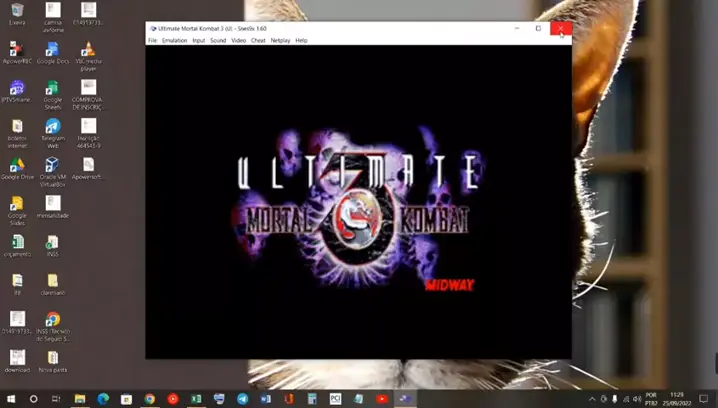Open Telegram from the taskbar
Image resolution: width=718 pixels, height=408 pixels.
[243, 399]
